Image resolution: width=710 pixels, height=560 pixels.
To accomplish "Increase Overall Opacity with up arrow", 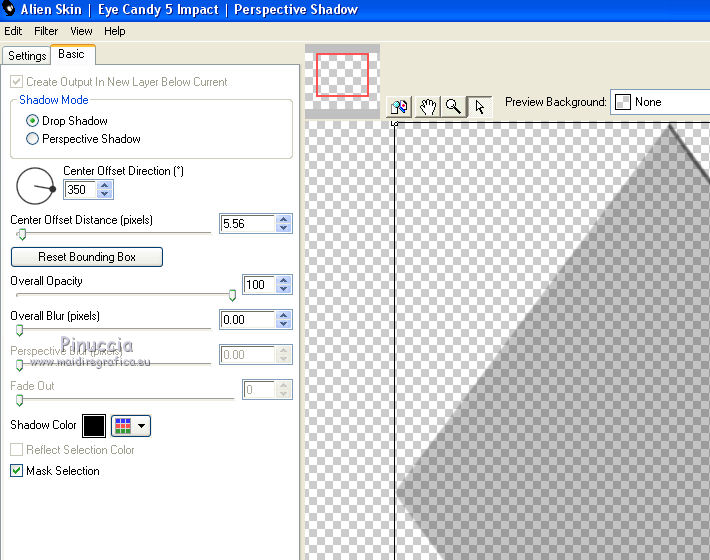I will point(284,280).
